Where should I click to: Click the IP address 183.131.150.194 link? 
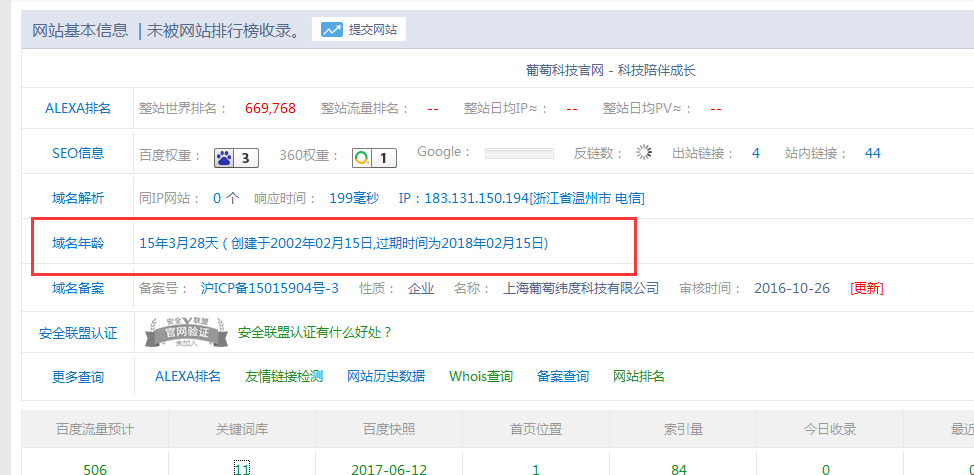[521, 198]
